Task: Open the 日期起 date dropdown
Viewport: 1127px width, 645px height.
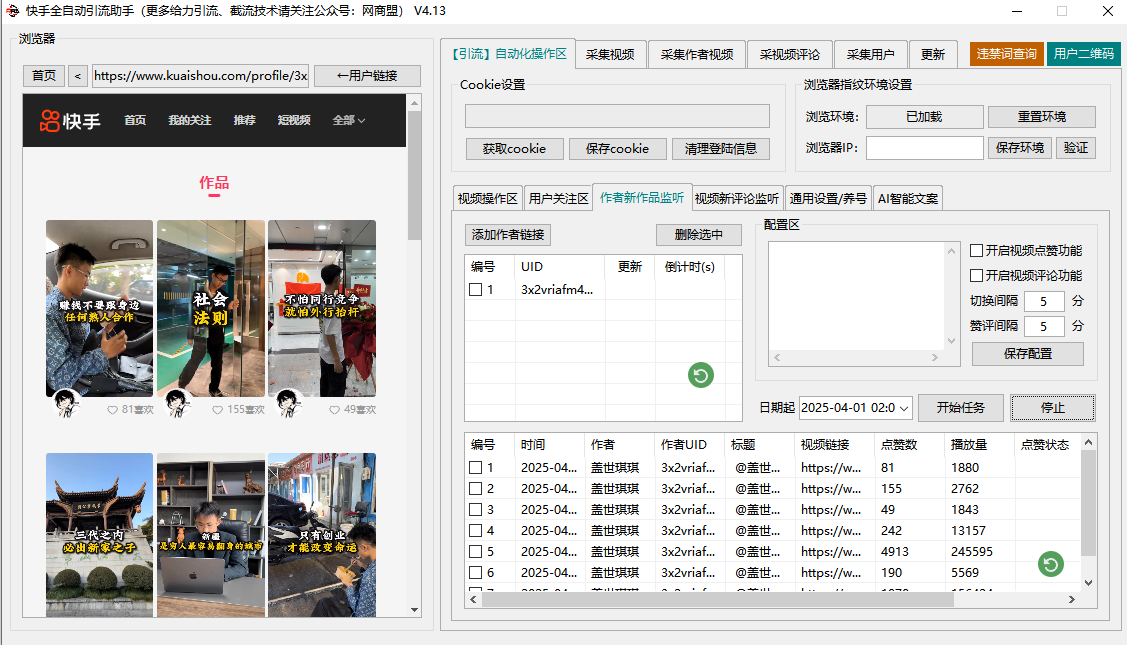Action: point(904,408)
